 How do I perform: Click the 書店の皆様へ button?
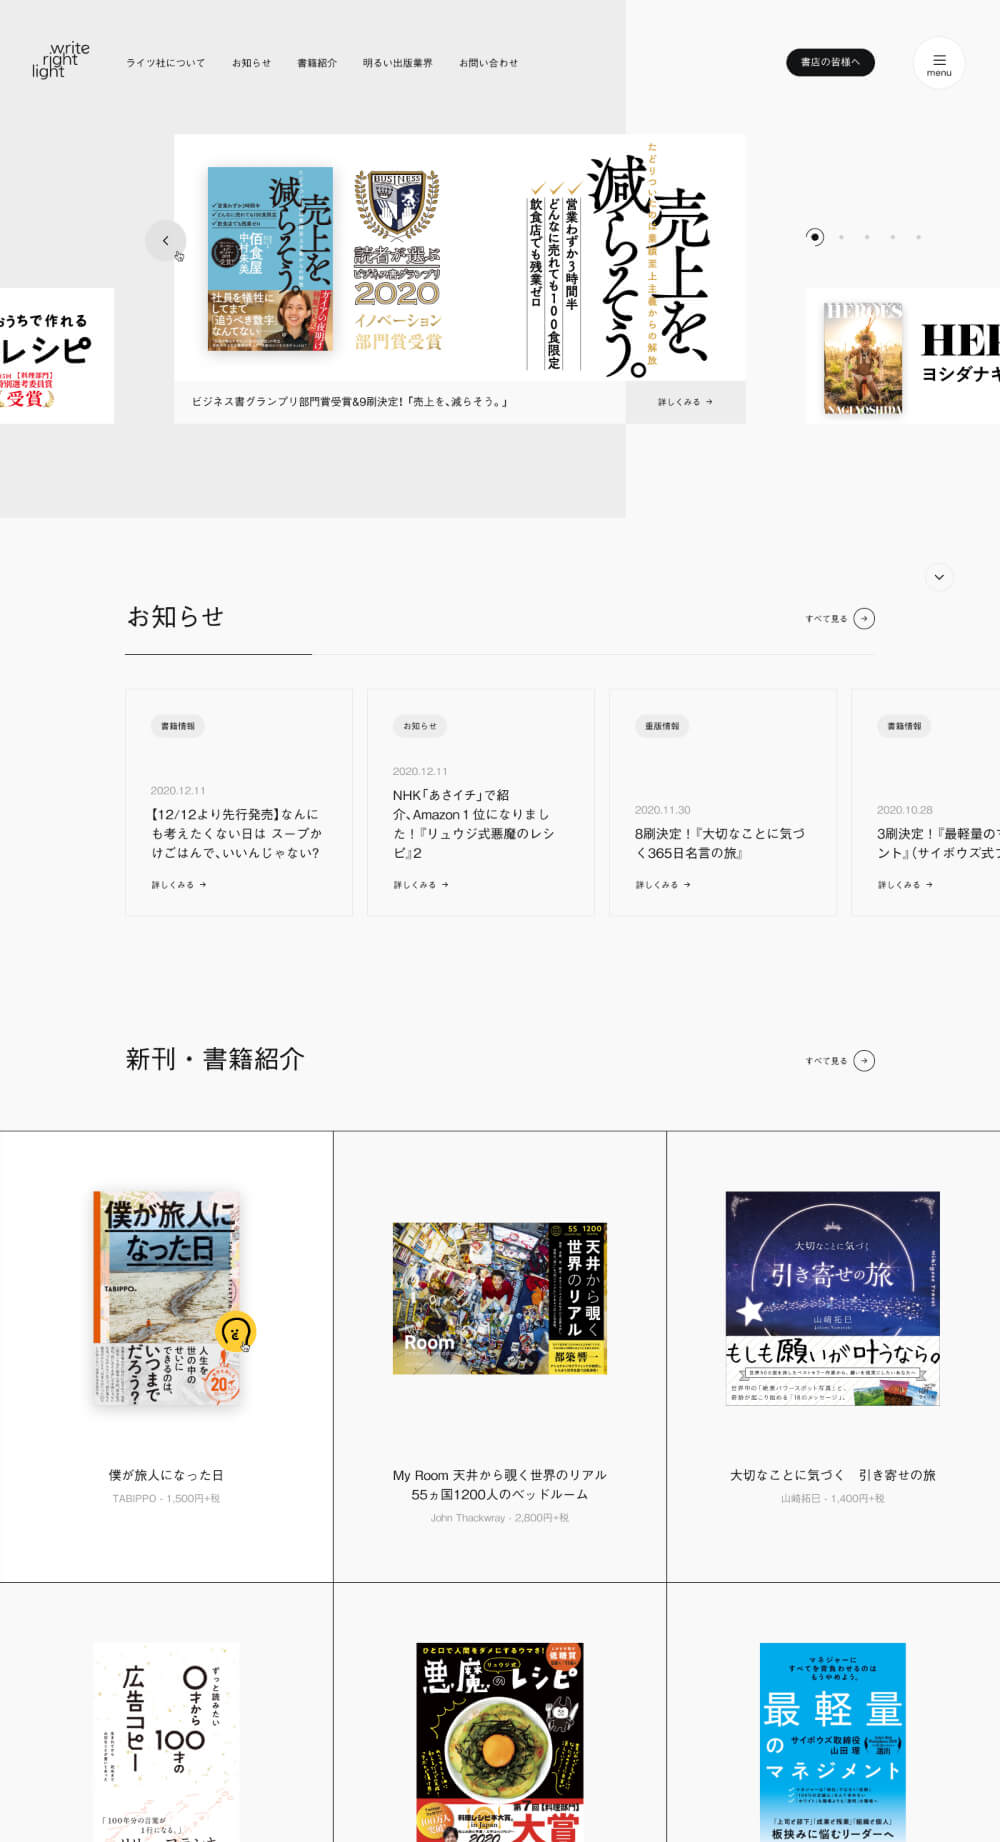[x=830, y=62]
